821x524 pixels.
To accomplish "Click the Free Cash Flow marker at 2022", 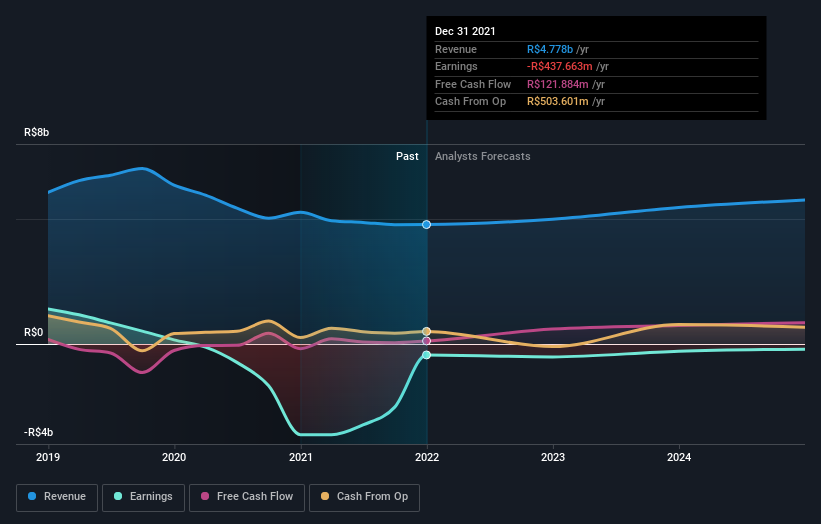I will (x=427, y=341).
